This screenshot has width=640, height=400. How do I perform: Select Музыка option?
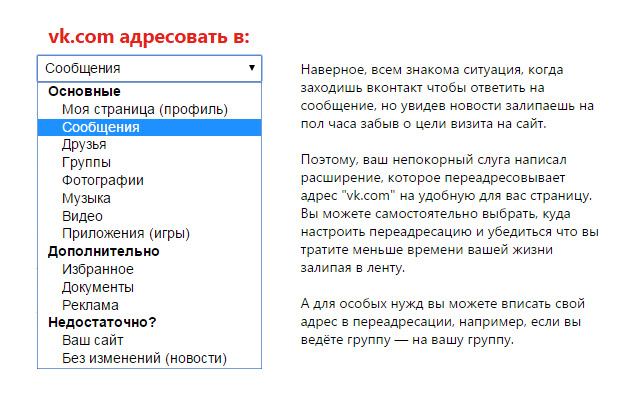click(x=149, y=198)
